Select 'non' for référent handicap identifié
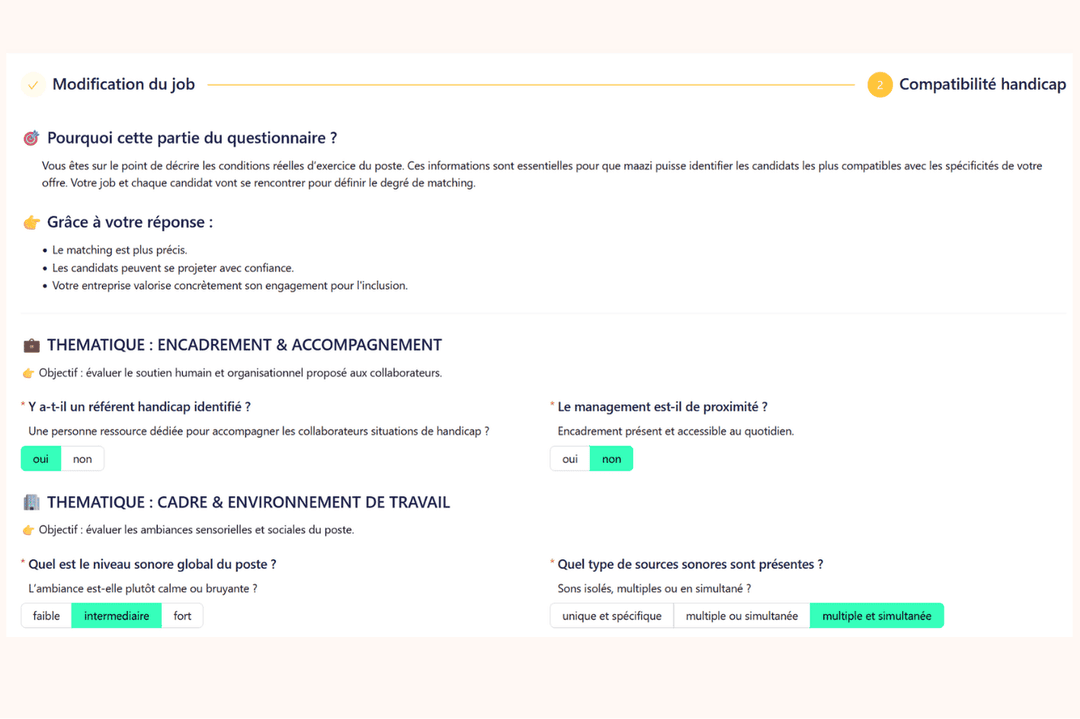The height and width of the screenshot is (719, 1080). click(x=82, y=459)
